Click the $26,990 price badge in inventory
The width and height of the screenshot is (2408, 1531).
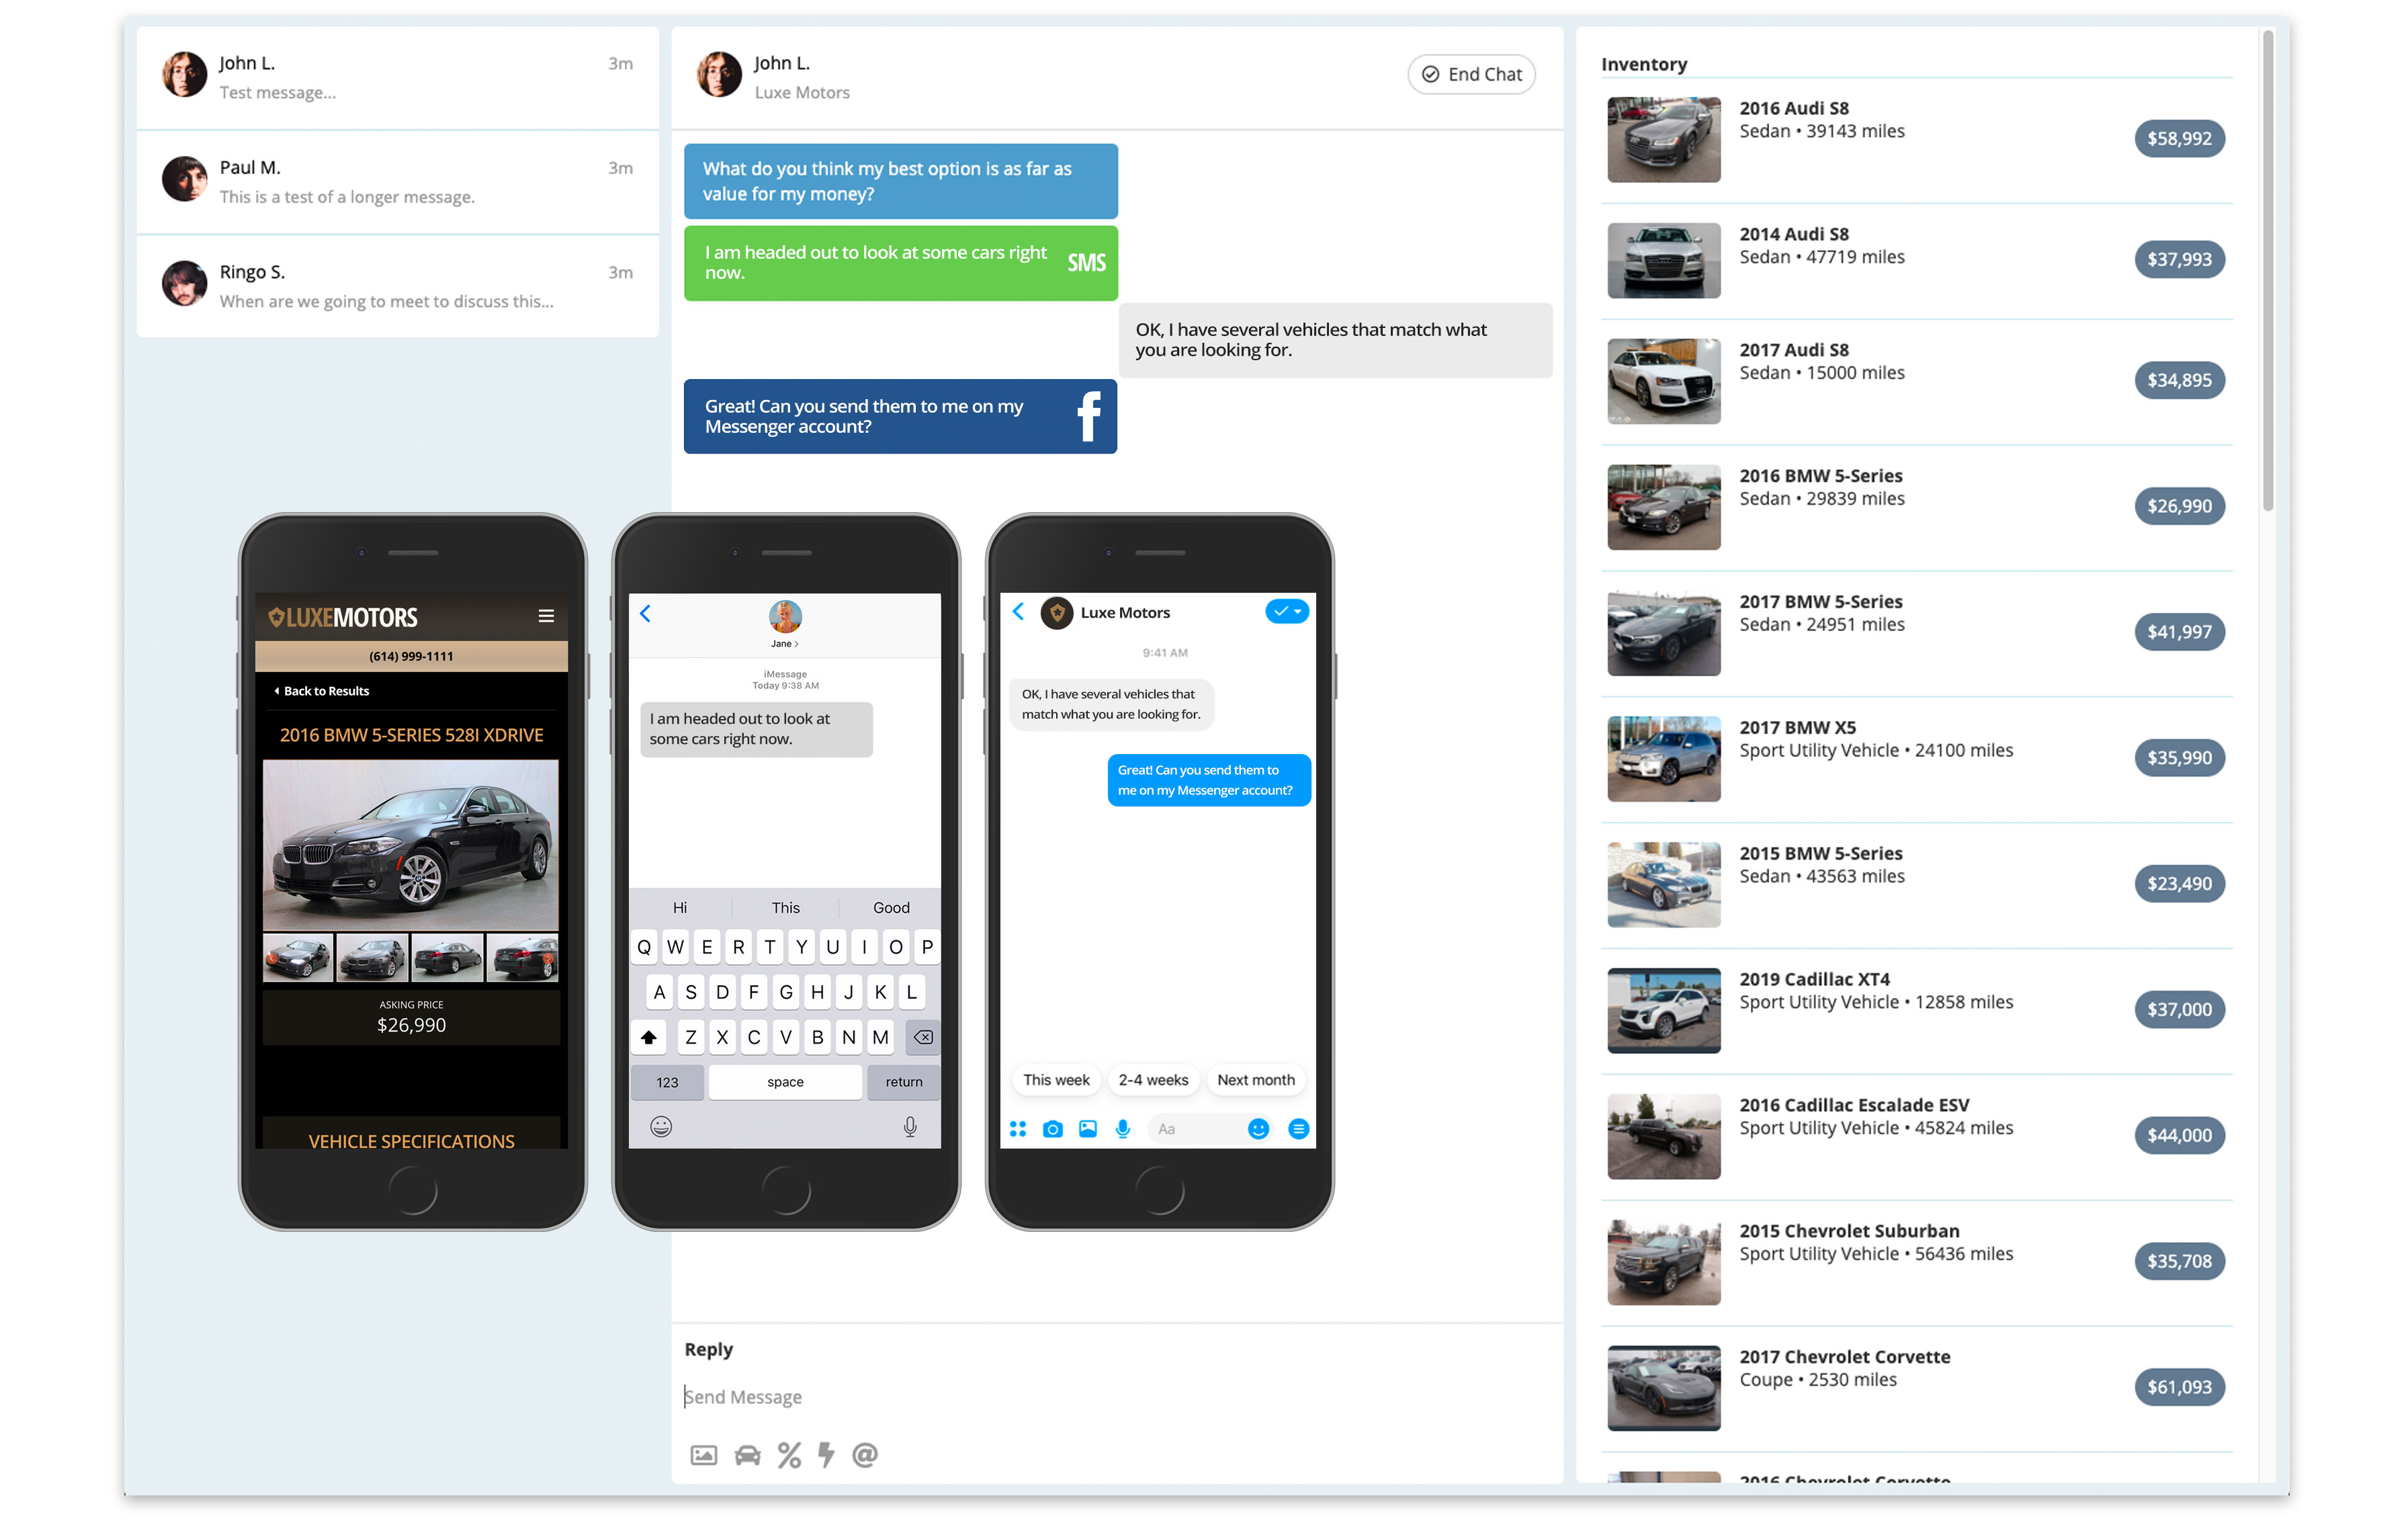2180,506
